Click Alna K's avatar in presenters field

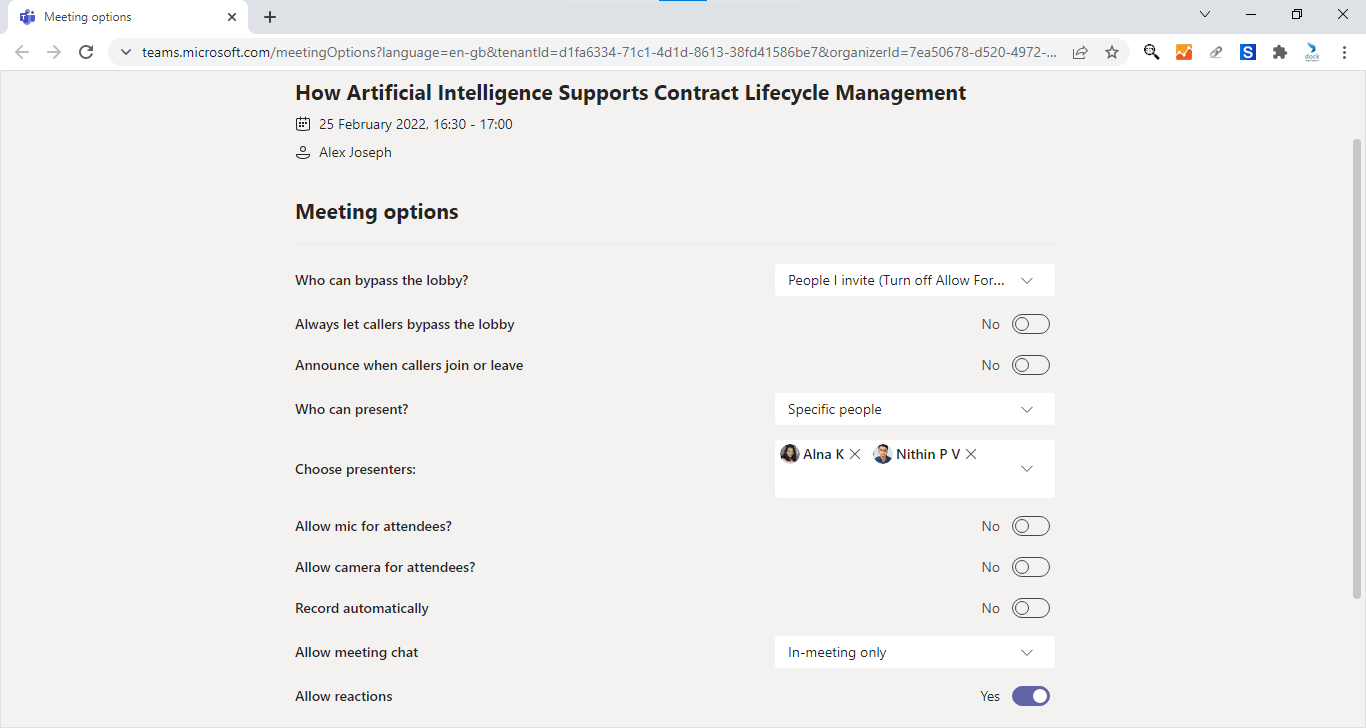pyautogui.click(x=789, y=453)
